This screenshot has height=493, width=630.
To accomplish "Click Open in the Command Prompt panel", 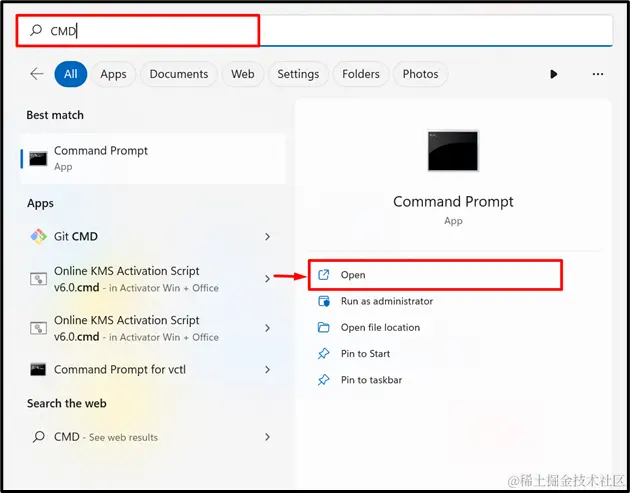I will pos(435,275).
